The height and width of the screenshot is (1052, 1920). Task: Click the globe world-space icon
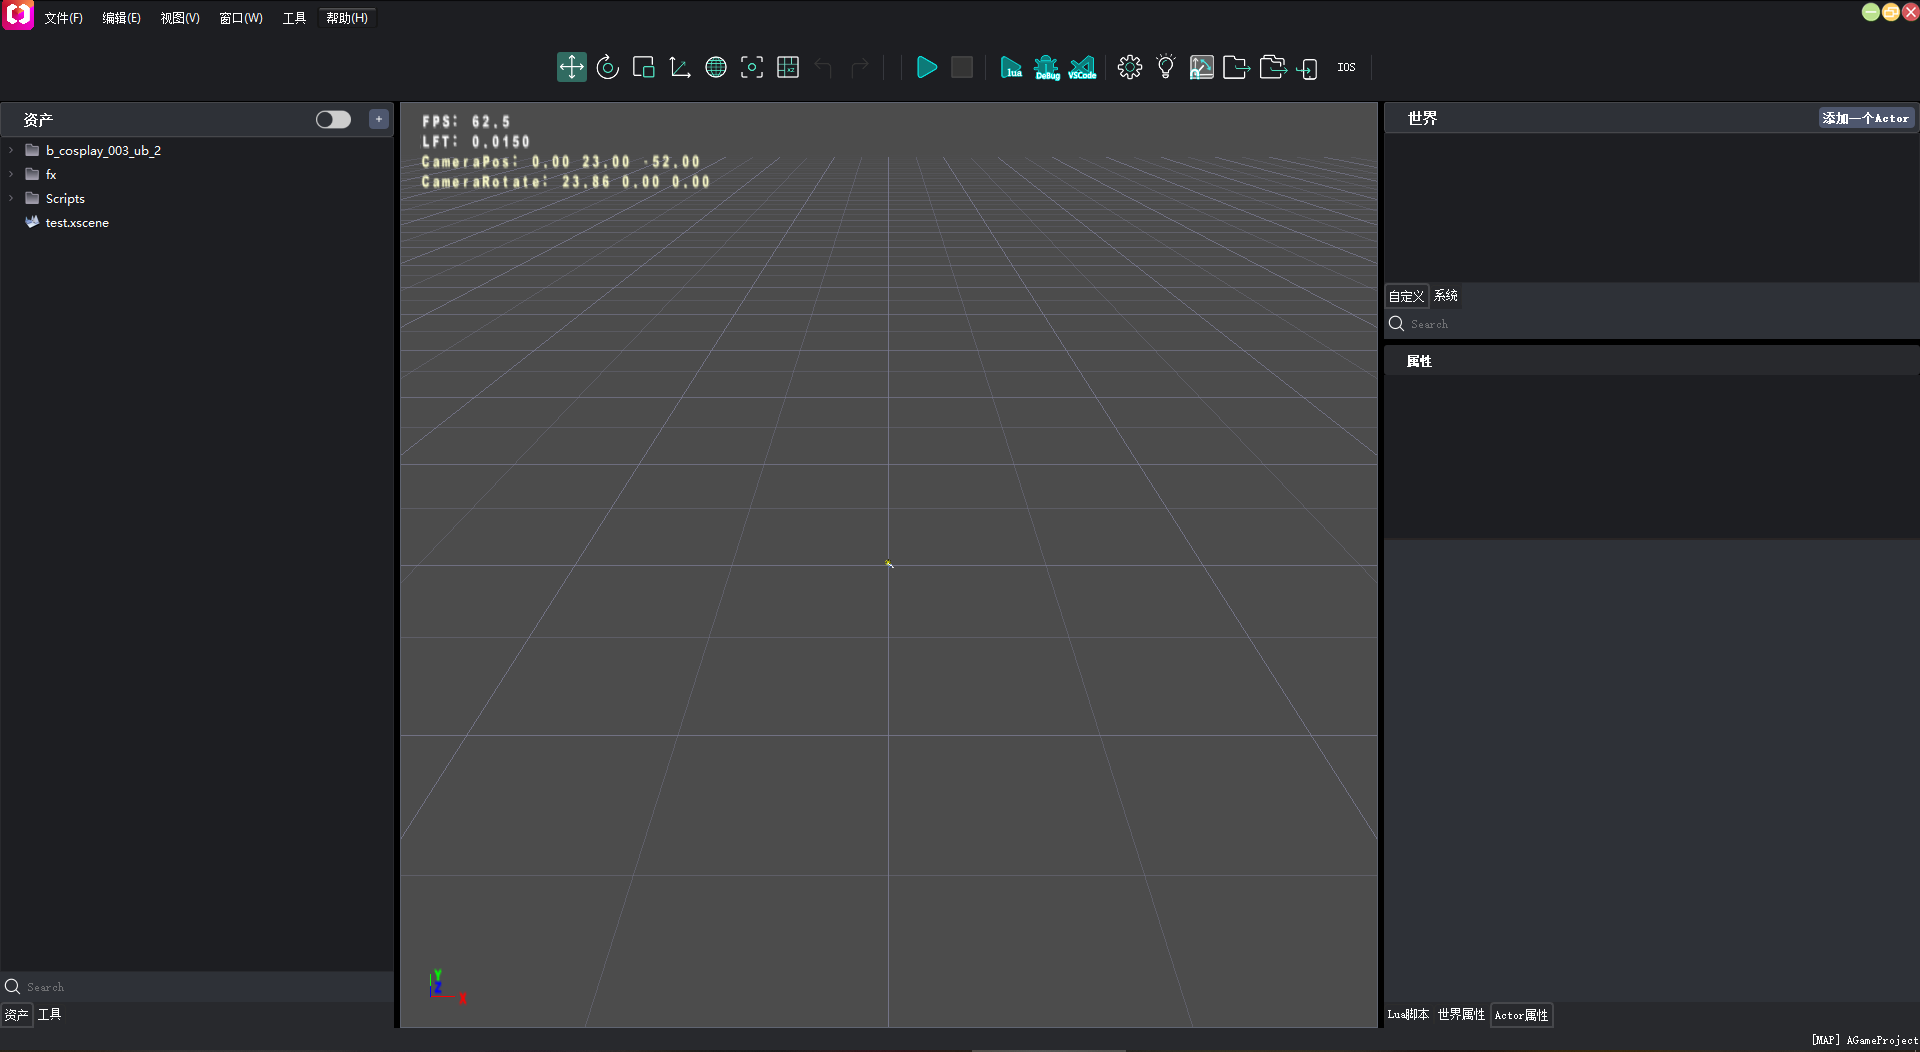tap(716, 67)
